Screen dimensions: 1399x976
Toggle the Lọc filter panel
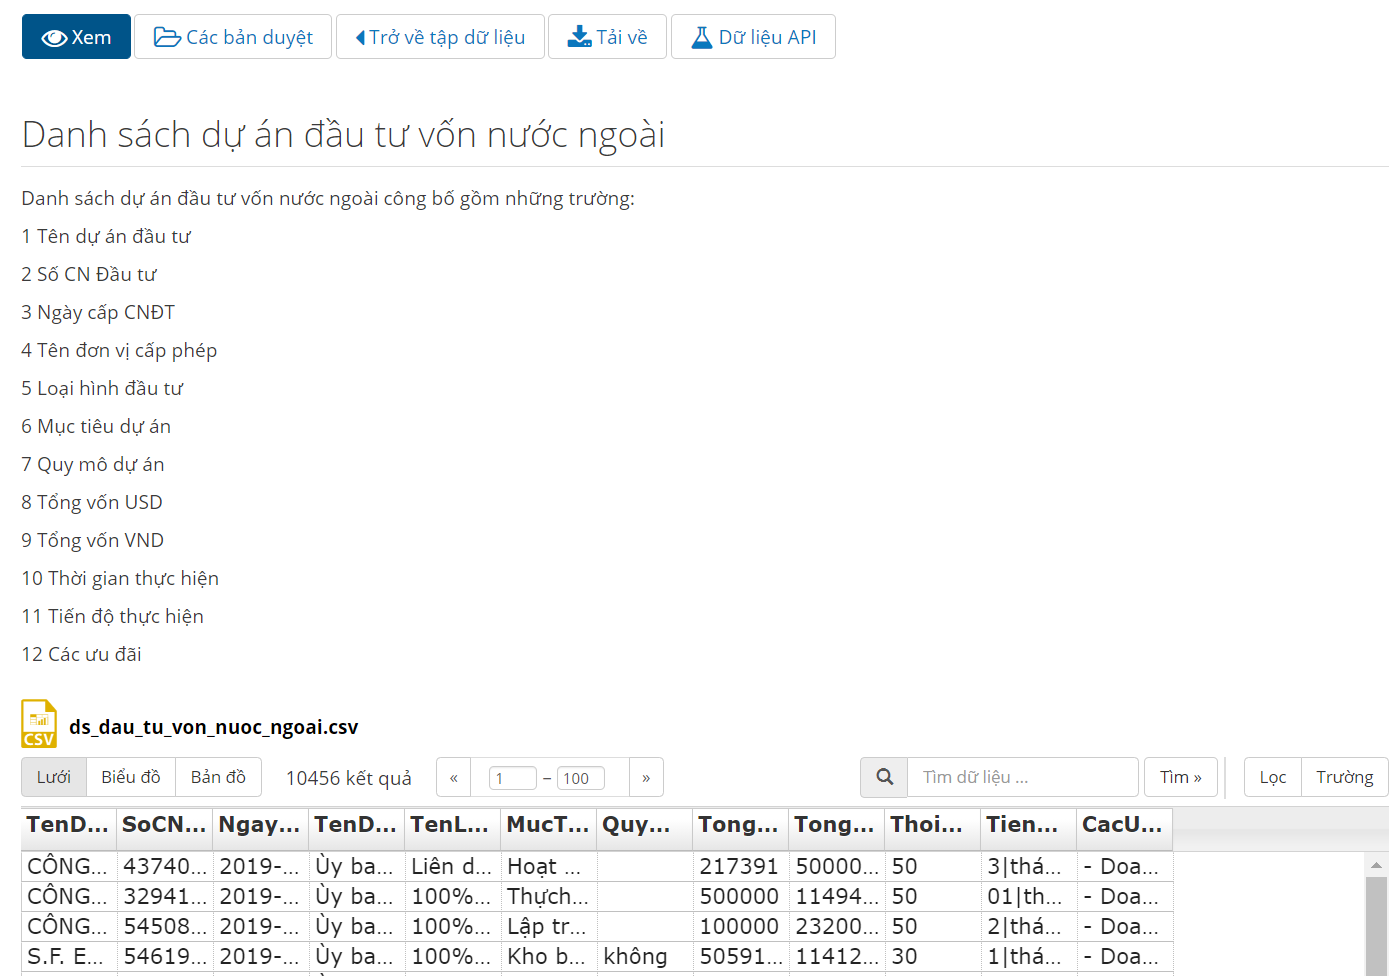pyautogui.click(x=1272, y=777)
